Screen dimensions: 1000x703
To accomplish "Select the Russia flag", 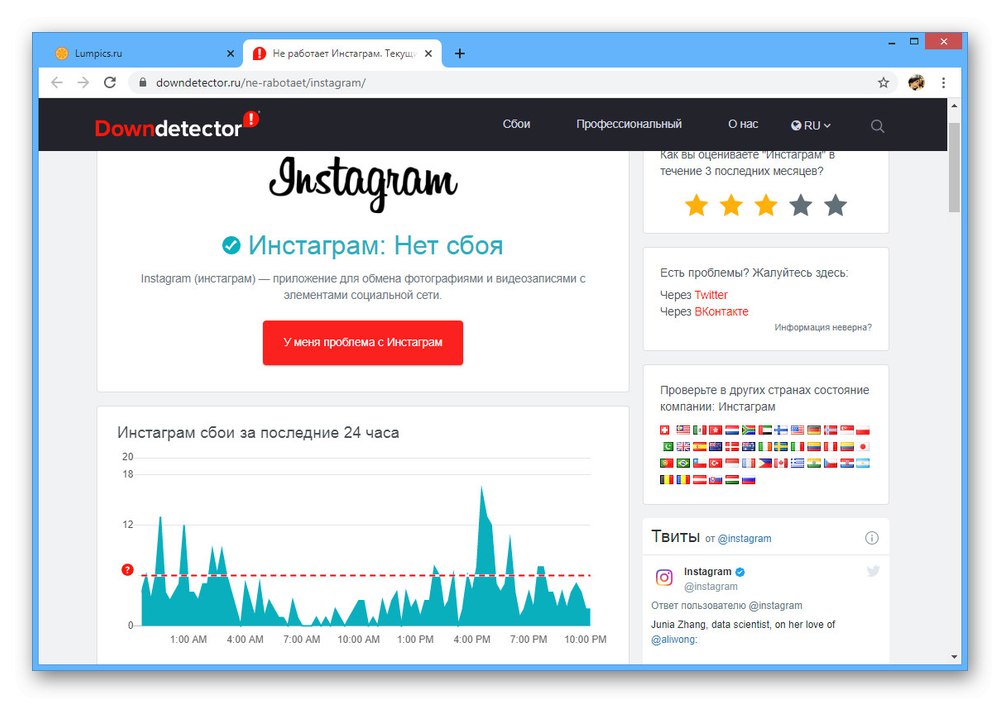I will (x=749, y=479).
